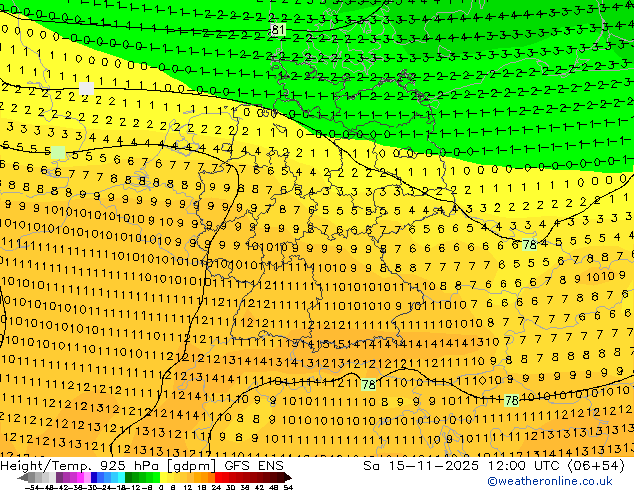Click the date 'Sa 15-11-2025'
The image size is (634, 490).
click(x=421, y=465)
